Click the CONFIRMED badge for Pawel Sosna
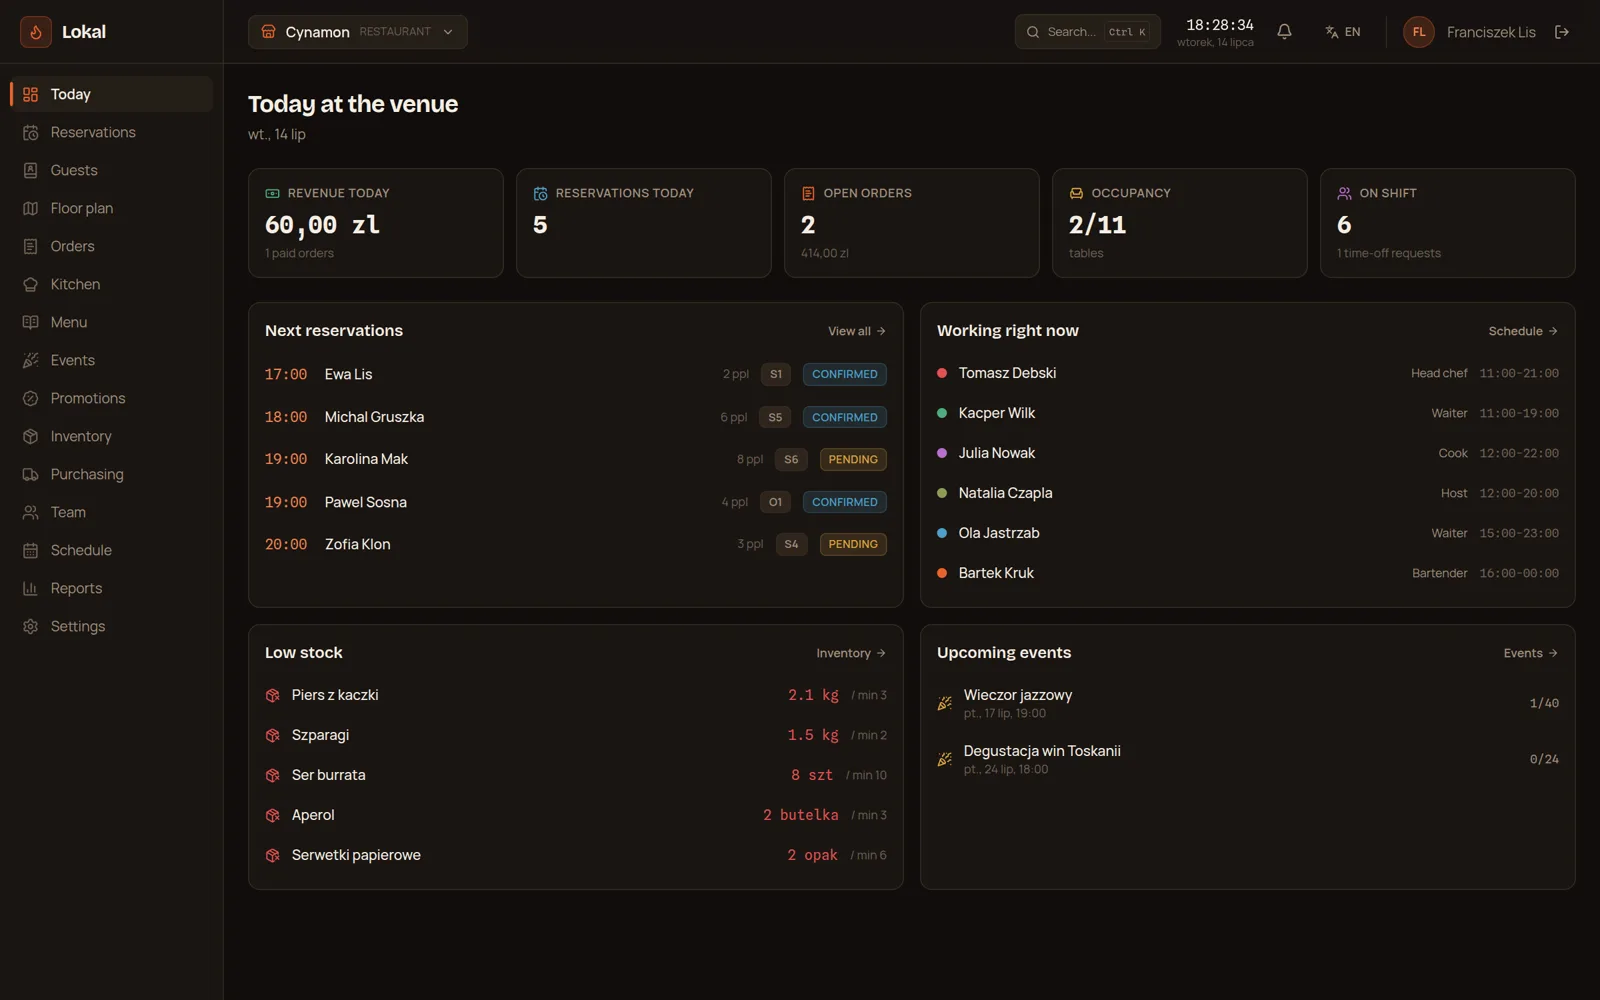1600x1000 pixels. point(845,502)
